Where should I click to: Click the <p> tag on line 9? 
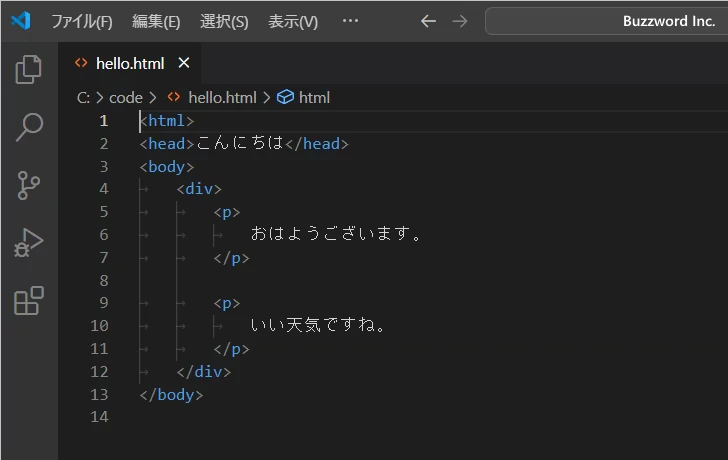click(227, 303)
